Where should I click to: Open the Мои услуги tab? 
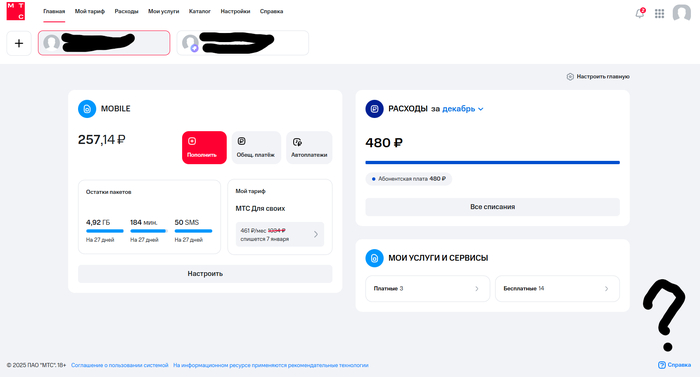pos(163,12)
